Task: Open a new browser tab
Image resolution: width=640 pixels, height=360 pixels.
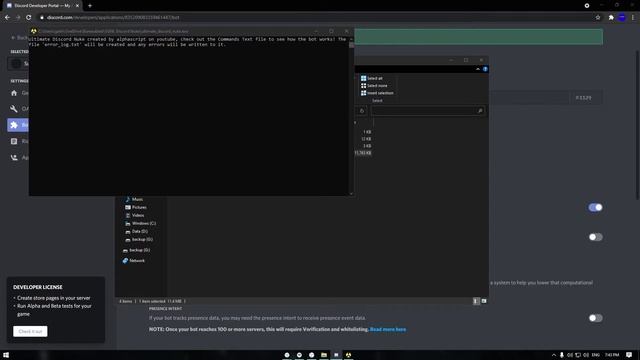Action: tap(90, 6)
